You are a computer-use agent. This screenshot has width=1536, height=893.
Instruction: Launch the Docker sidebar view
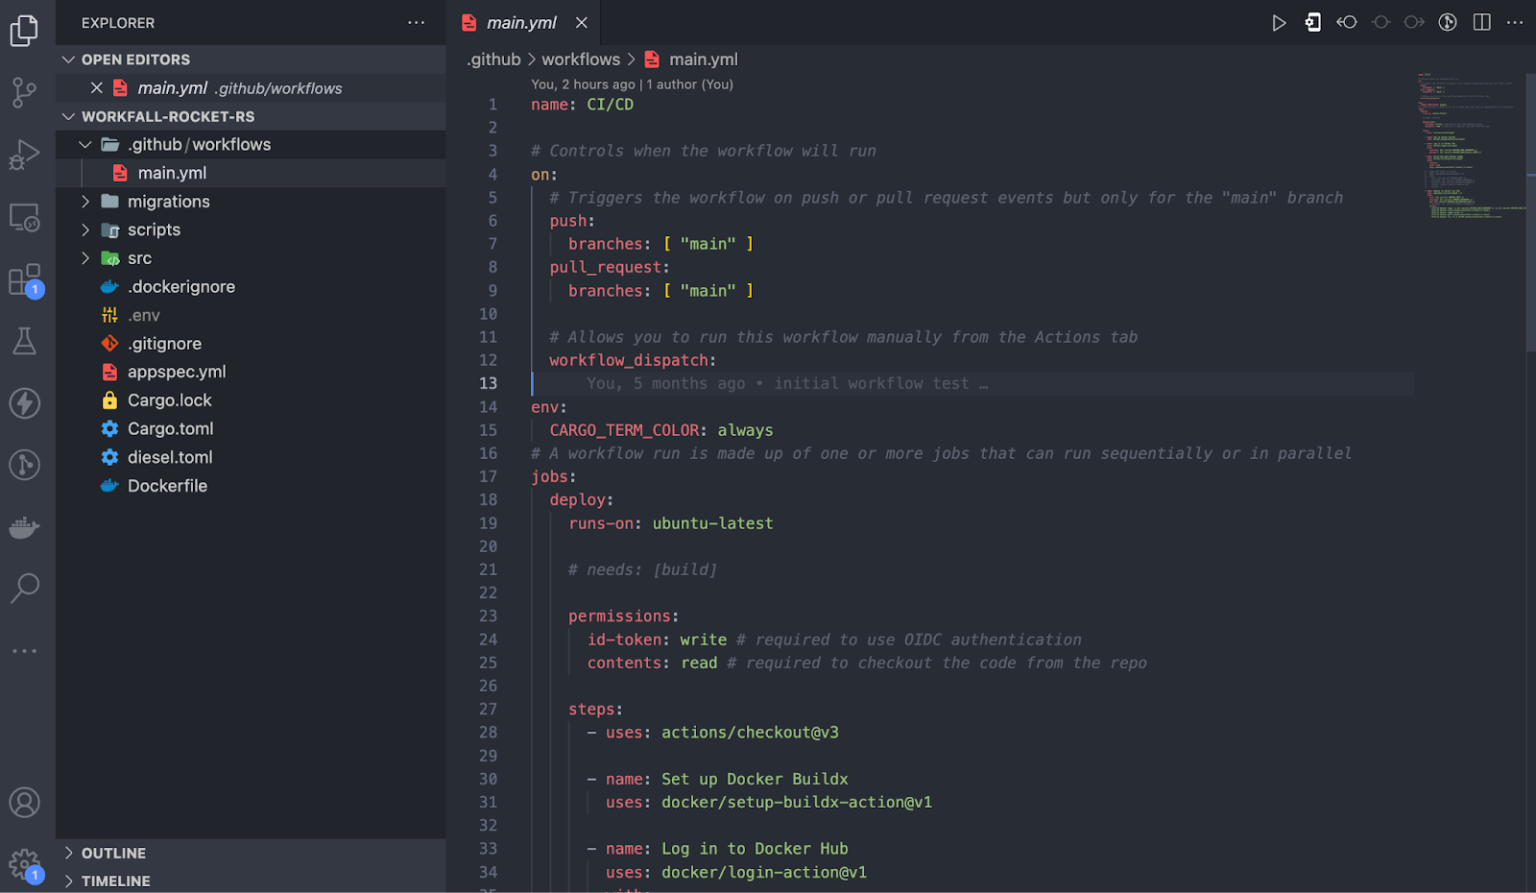point(25,527)
